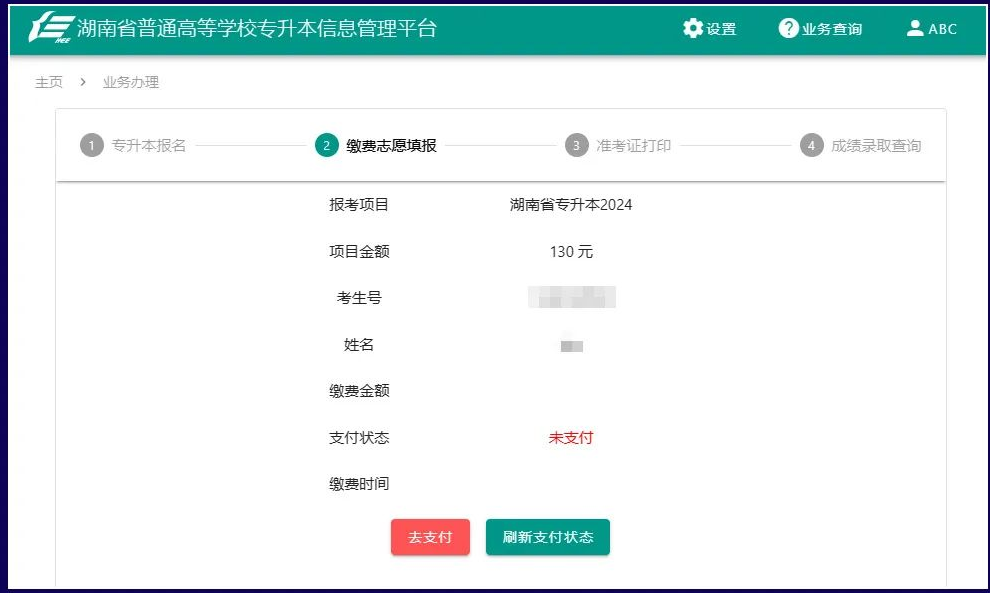Click the masked 考生号 value field
This screenshot has height=593, width=990.
pos(571,298)
